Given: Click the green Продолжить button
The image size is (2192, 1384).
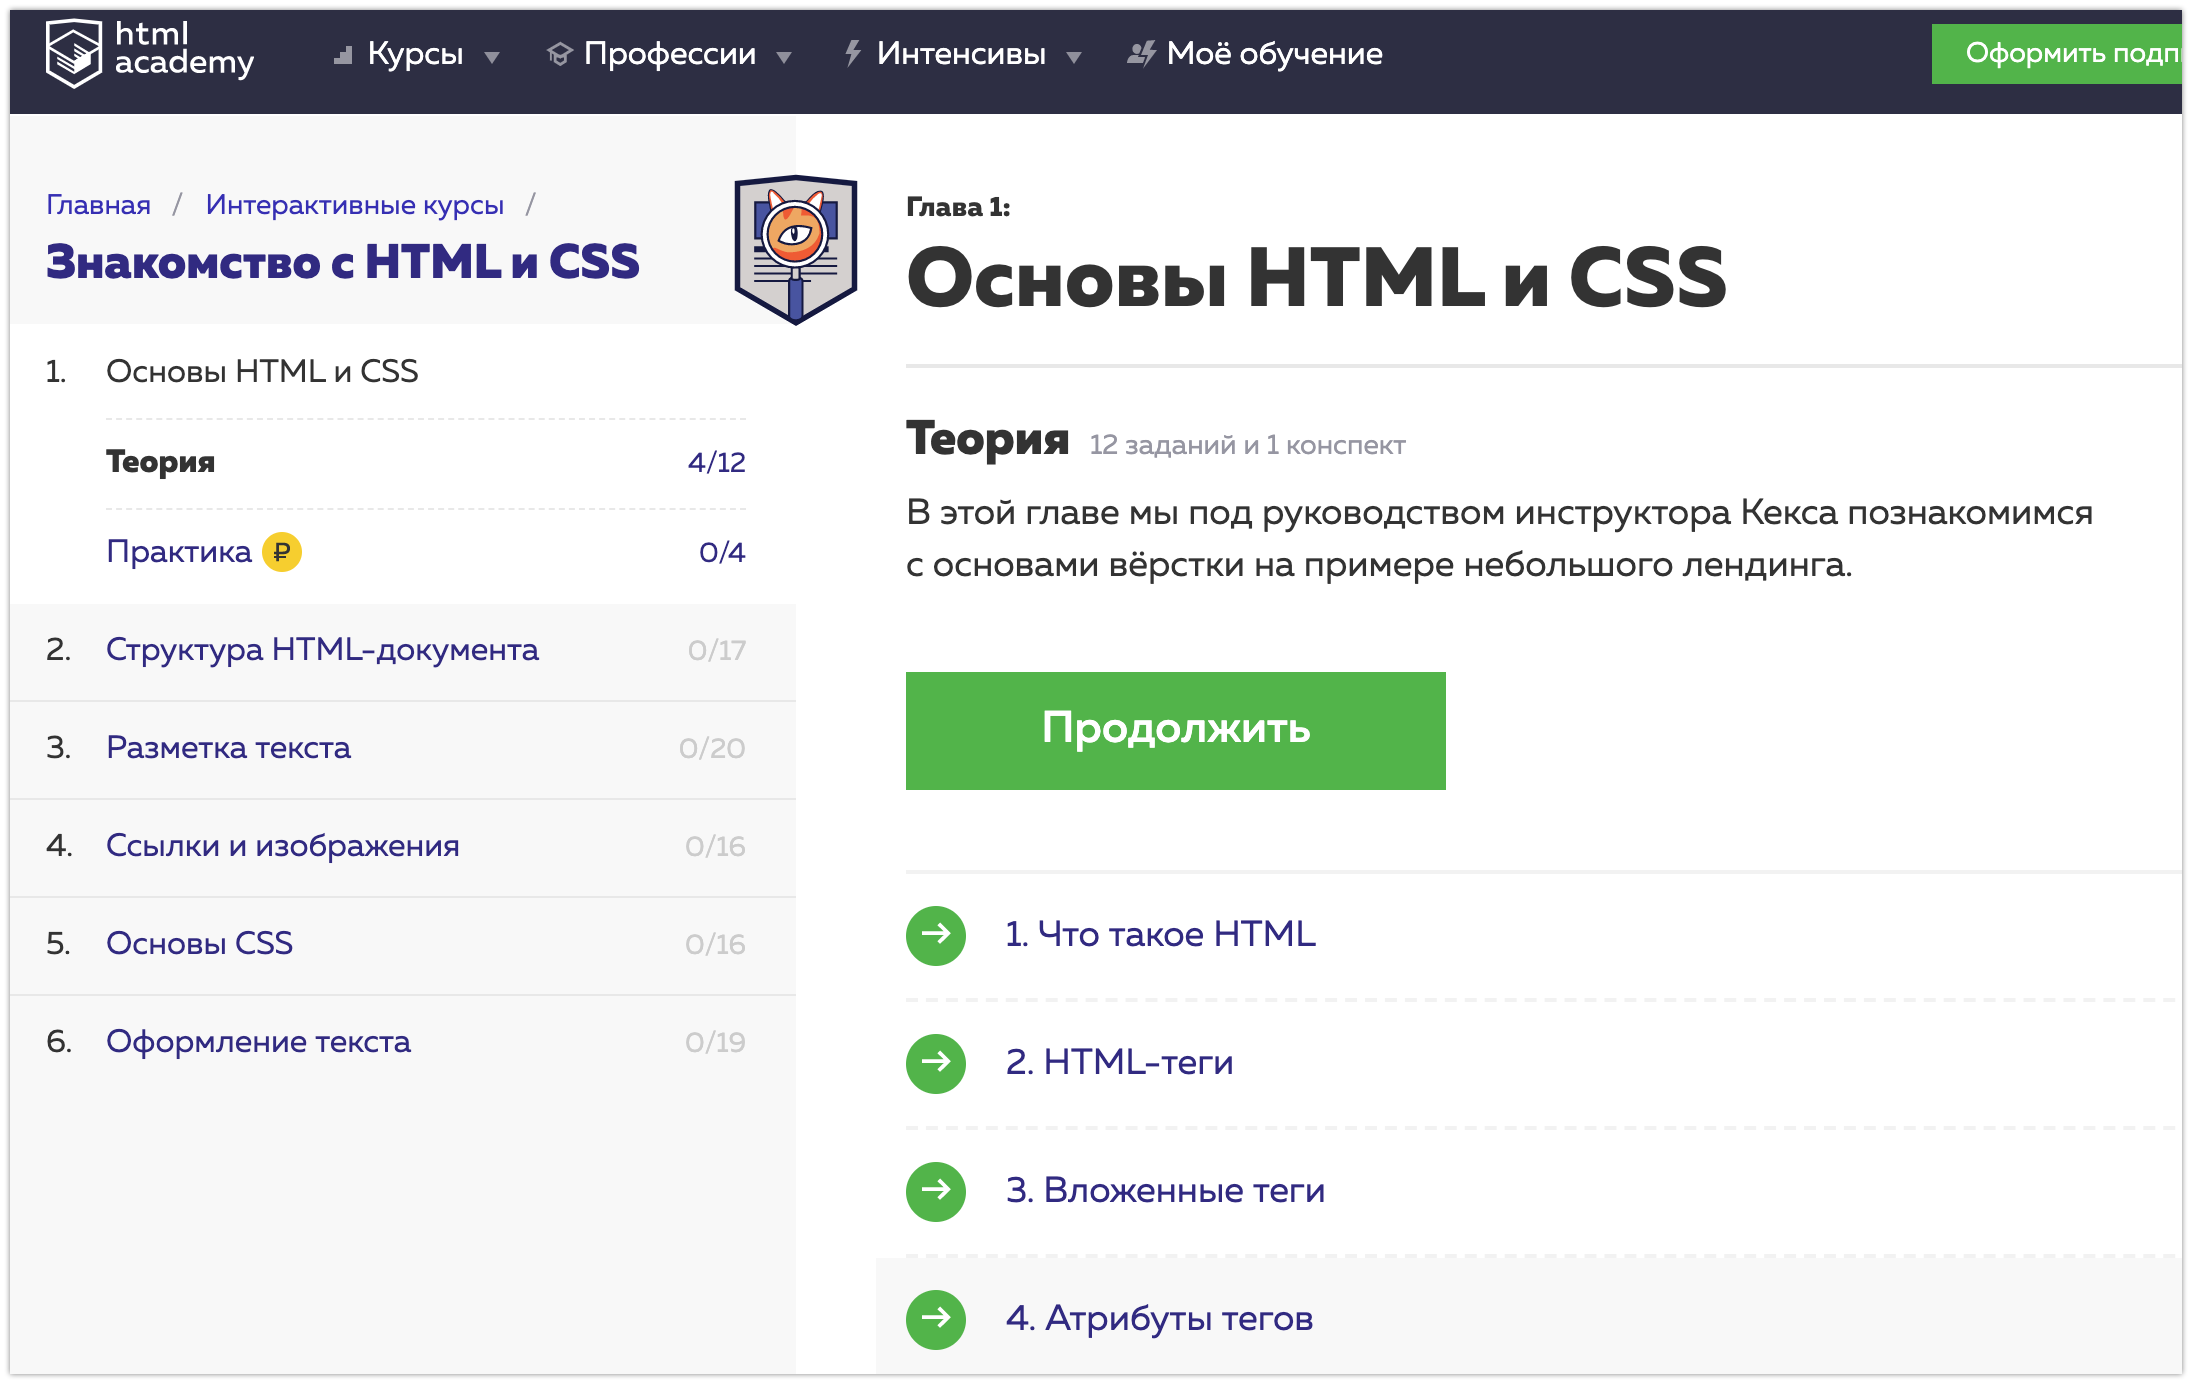Looking at the screenshot, I should click(1175, 730).
